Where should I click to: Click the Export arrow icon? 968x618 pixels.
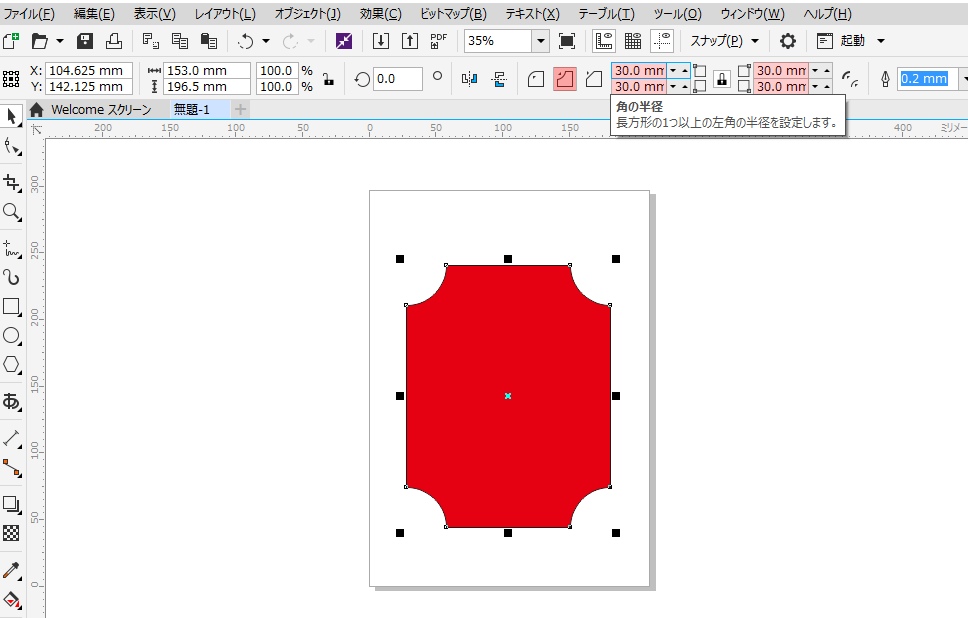[410, 41]
